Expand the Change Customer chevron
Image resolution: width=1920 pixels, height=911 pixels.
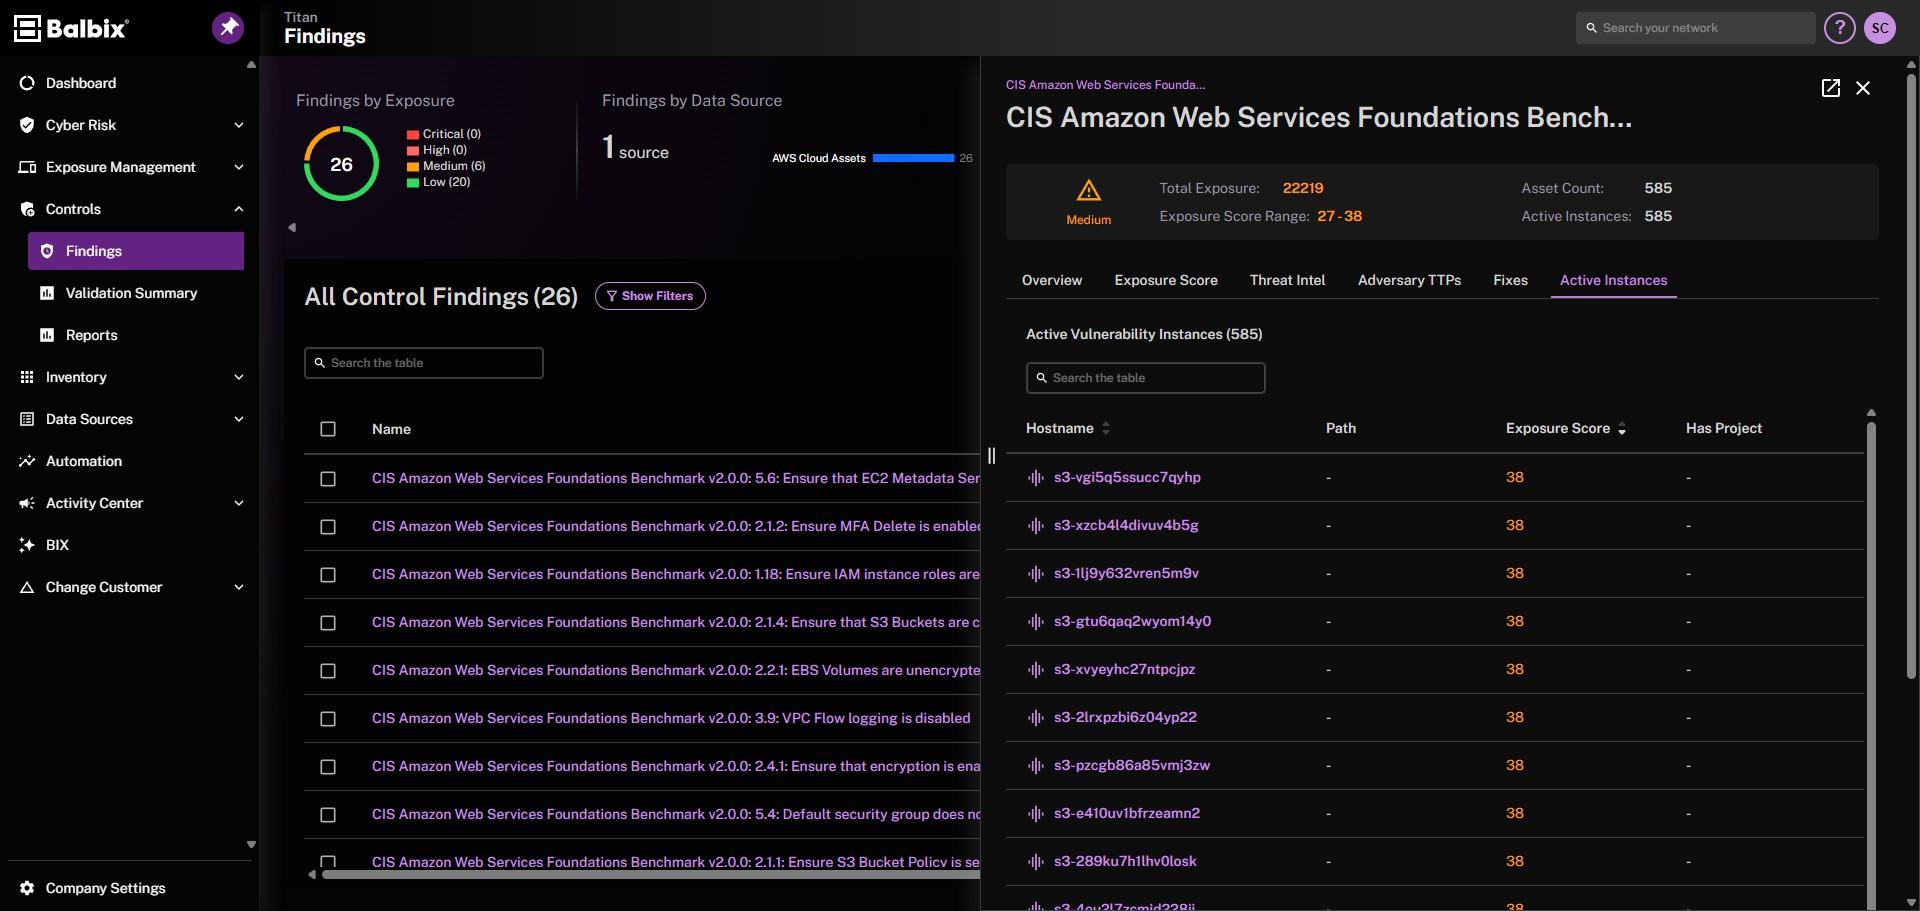[x=239, y=587]
